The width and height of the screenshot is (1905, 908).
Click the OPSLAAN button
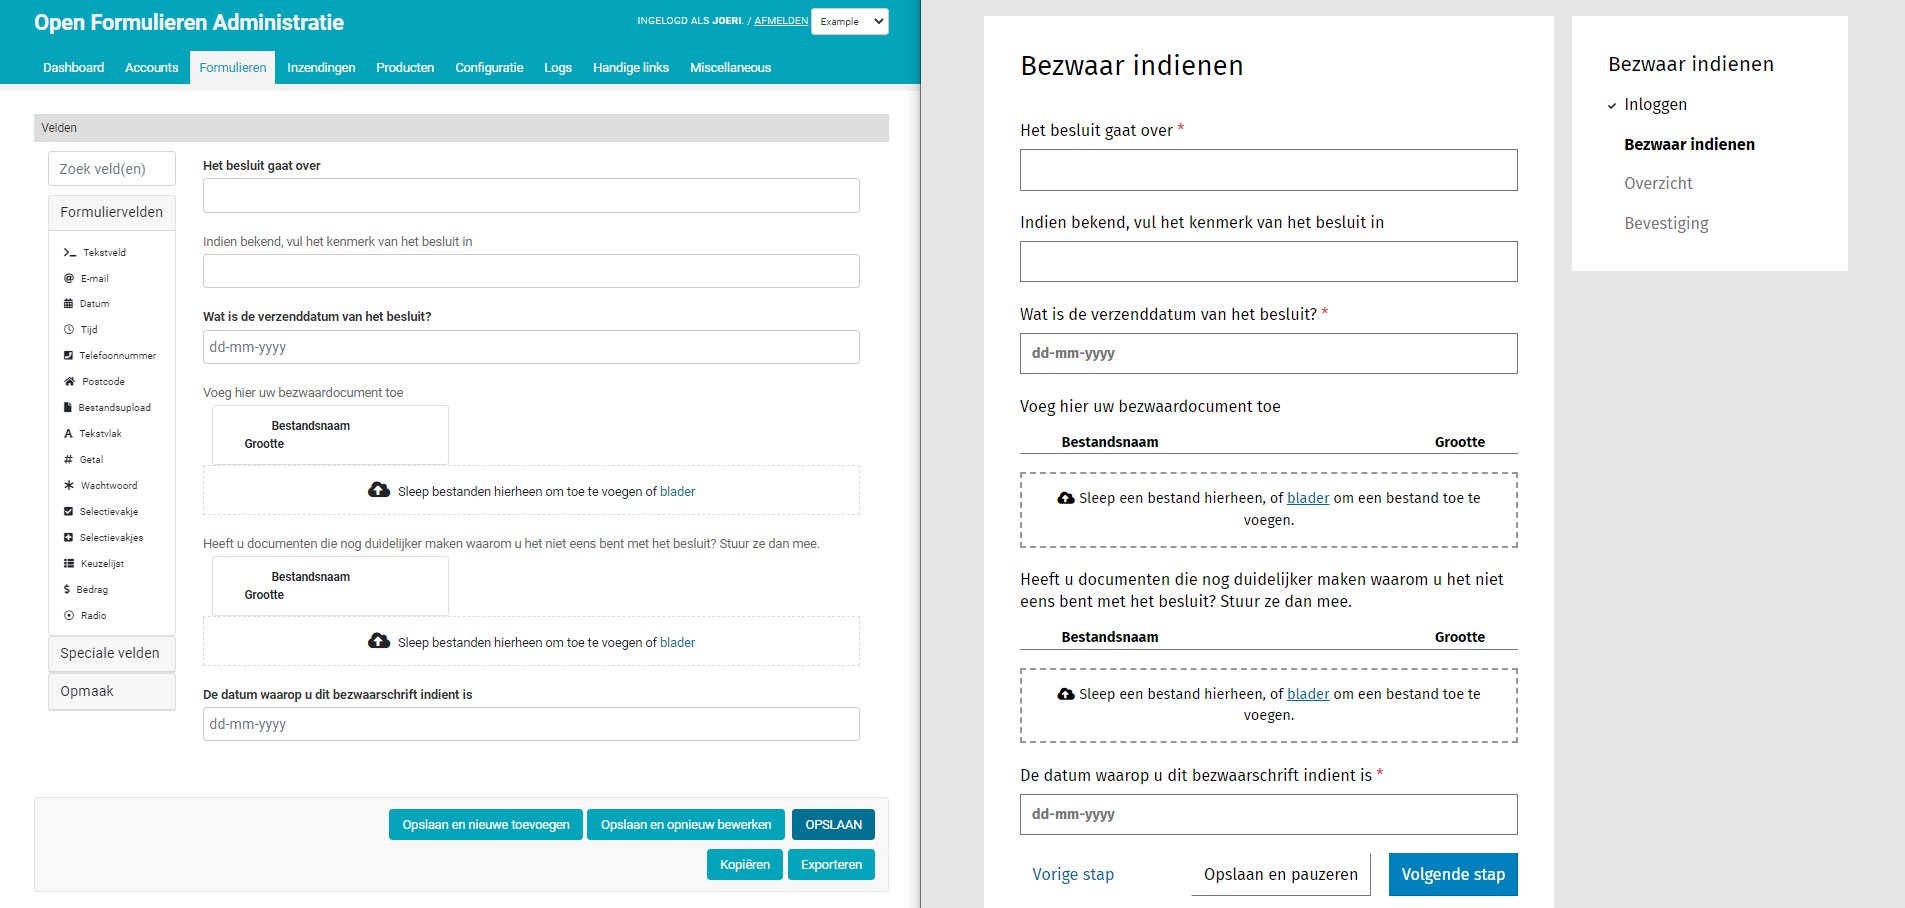coord(834,825)
